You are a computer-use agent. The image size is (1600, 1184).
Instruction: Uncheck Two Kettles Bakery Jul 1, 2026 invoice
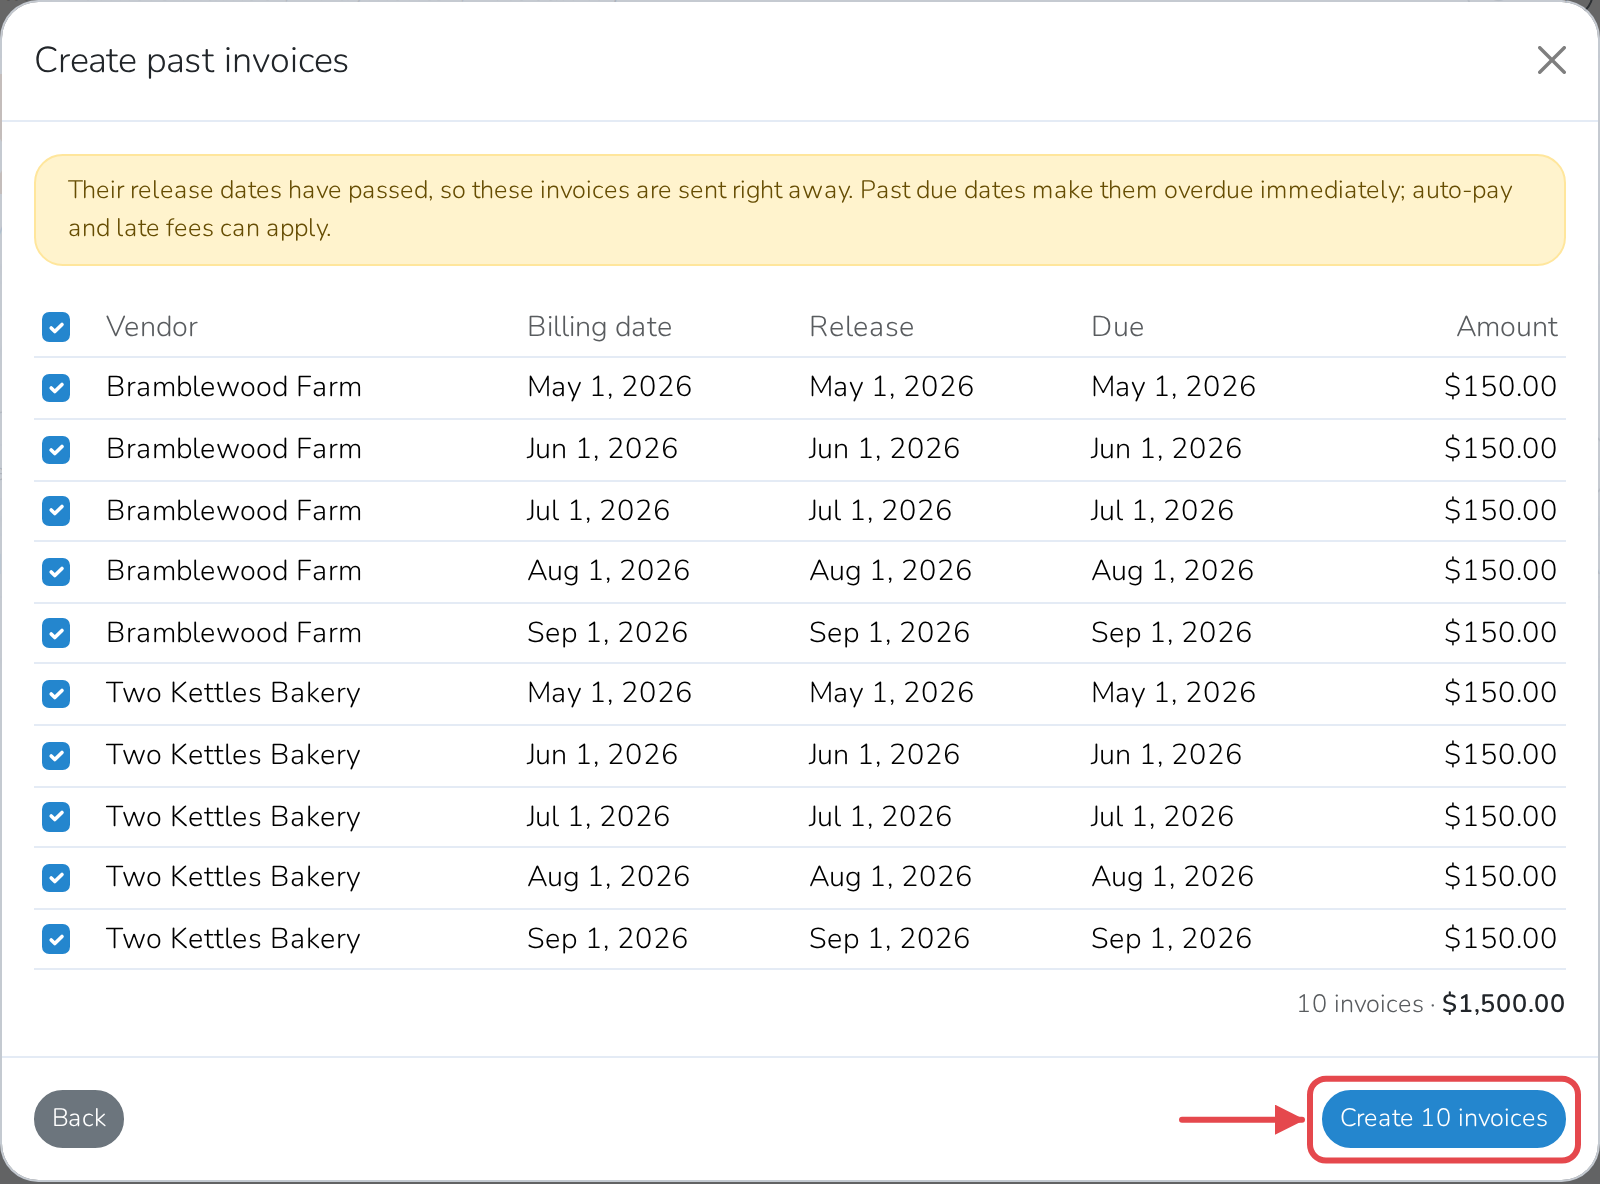[x=56, y=817]
